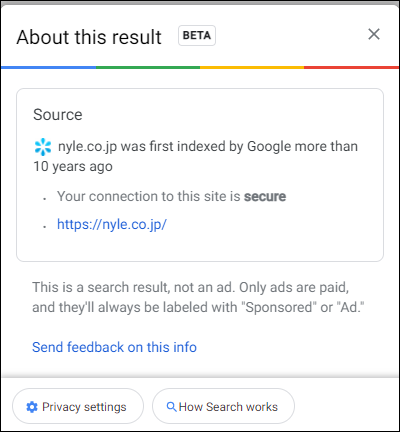Viewport: 400px width, 432px height.
Task: Click the yellow segment of color bar
Action: 252,67
